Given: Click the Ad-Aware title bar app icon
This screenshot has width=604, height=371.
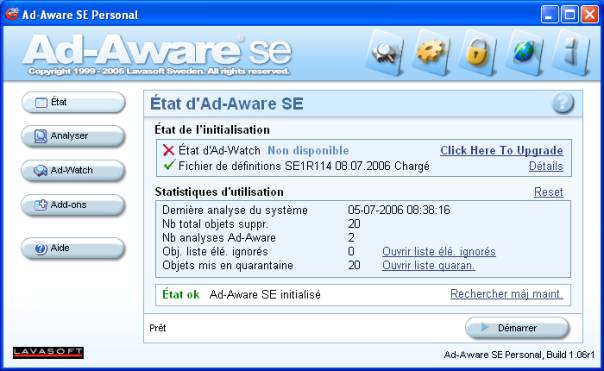Looking at the screenshot, I should pos(12,14).
